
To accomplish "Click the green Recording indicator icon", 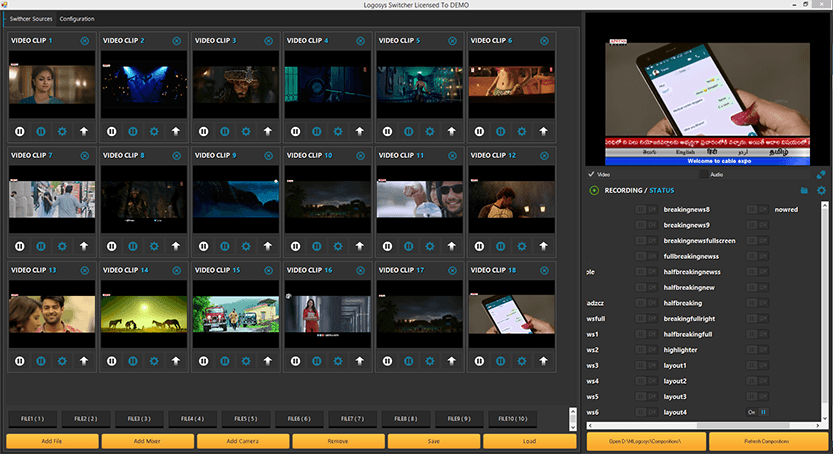I will tap(594, 190).
